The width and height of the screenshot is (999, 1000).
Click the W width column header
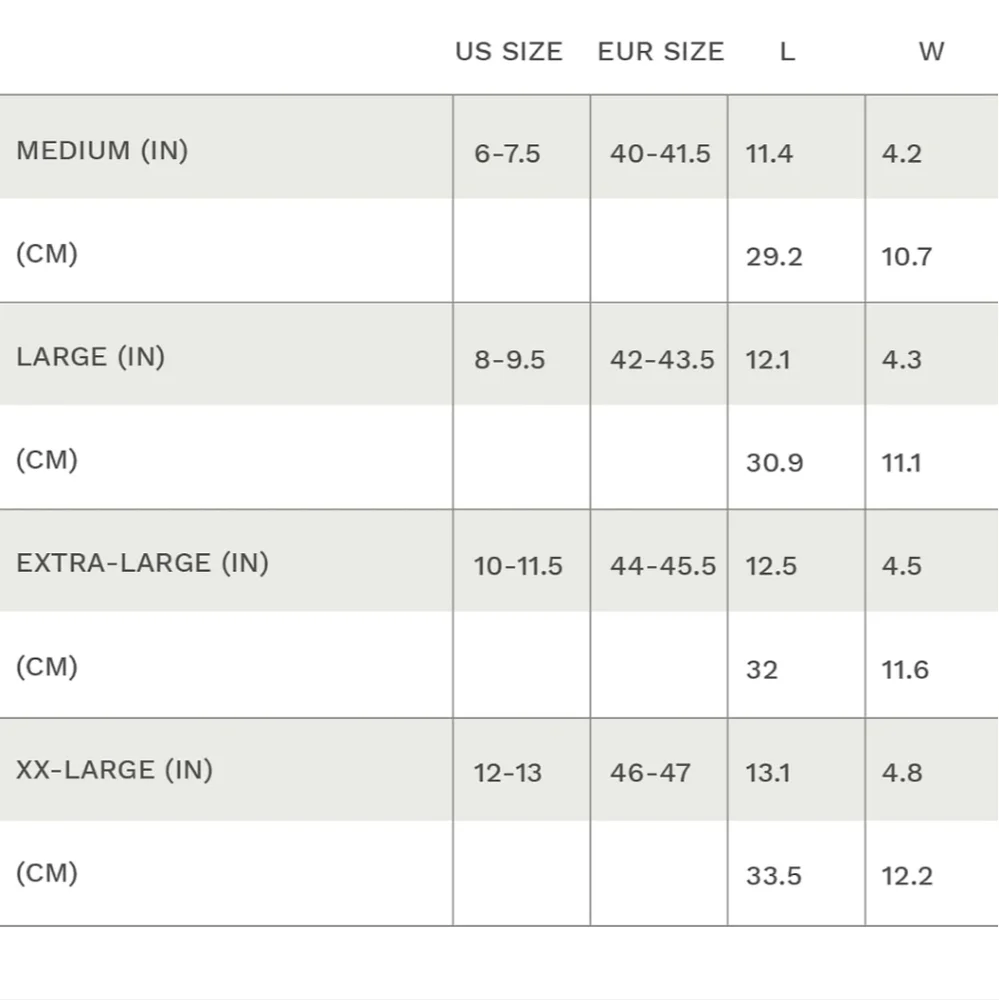(930, 52)
